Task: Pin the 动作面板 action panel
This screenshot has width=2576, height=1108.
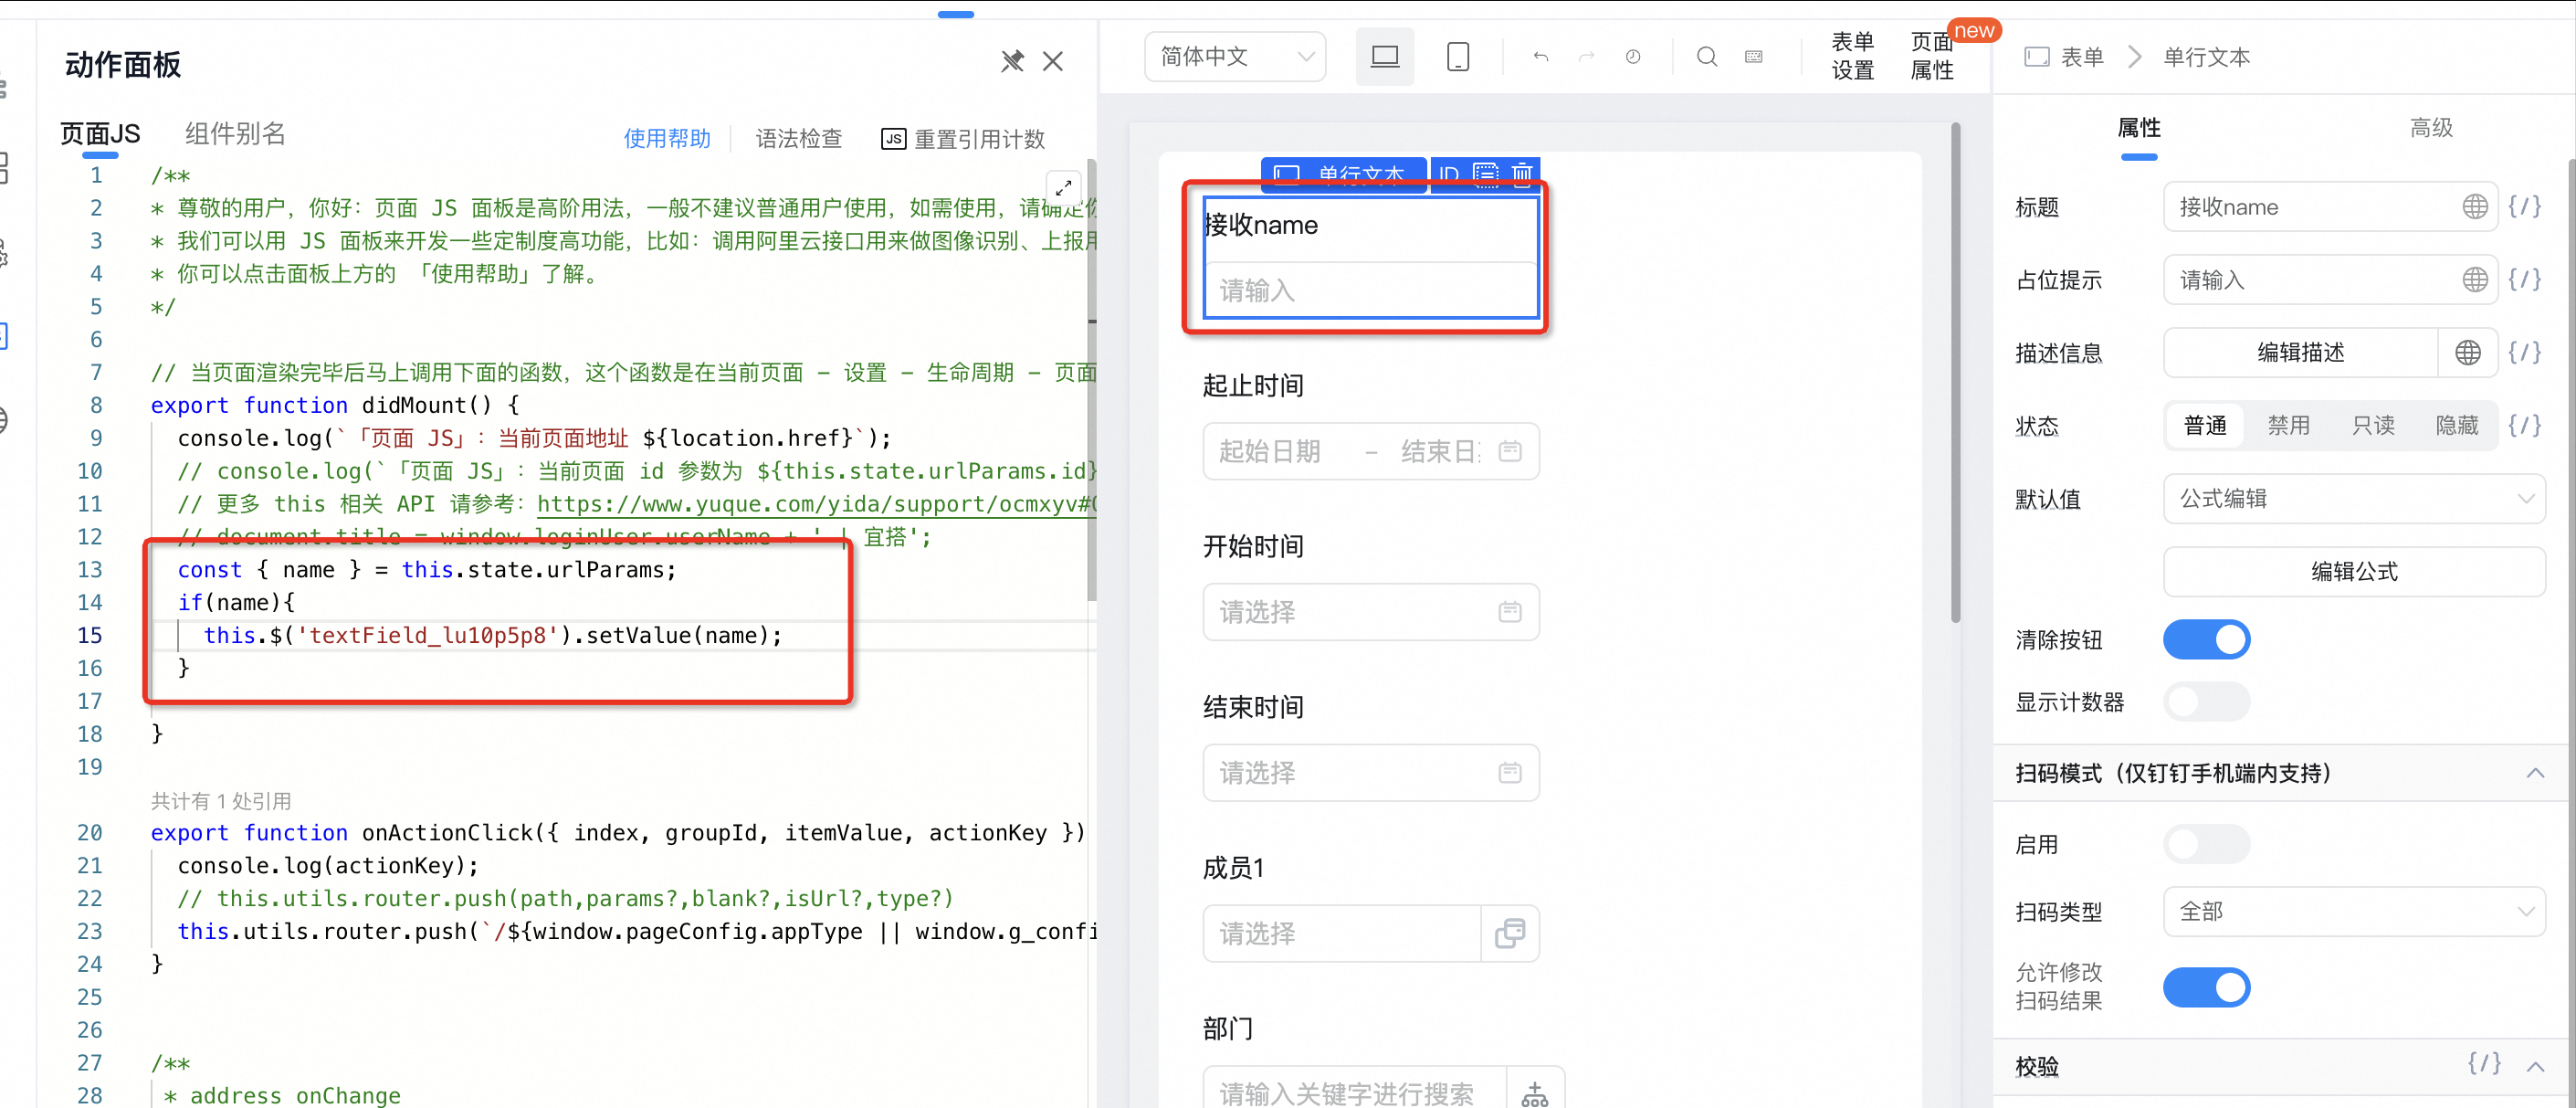Action: (x=1012, y=62)
